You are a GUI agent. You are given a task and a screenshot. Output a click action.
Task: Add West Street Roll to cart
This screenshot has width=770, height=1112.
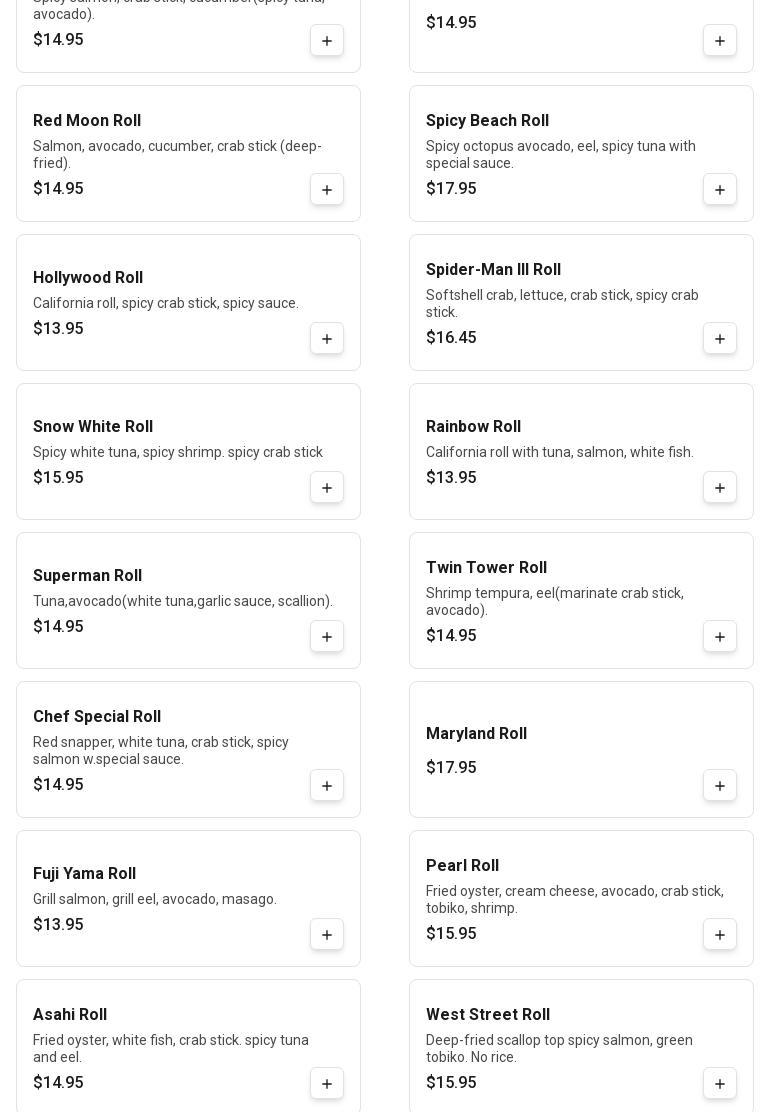pos(720,1084)
